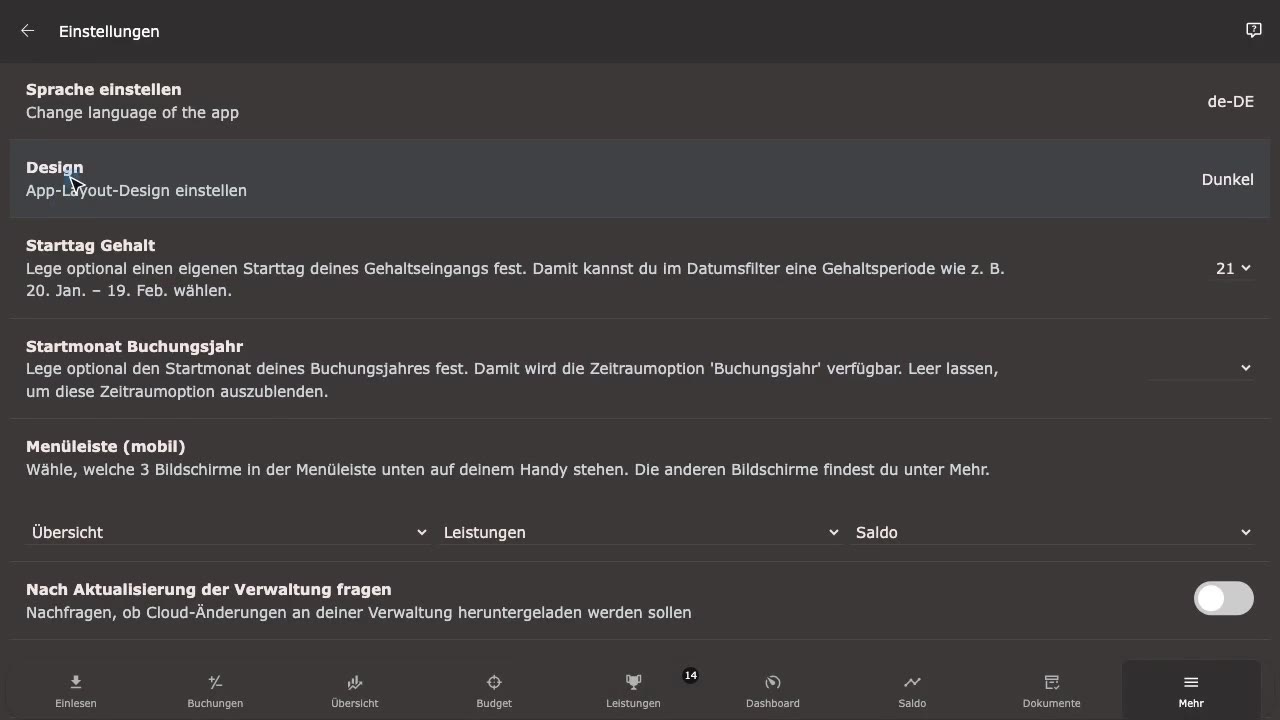This screenshot has width=1280, height=720.
Task: Click the Übersicht chart icon
Action: click(354, 682)
